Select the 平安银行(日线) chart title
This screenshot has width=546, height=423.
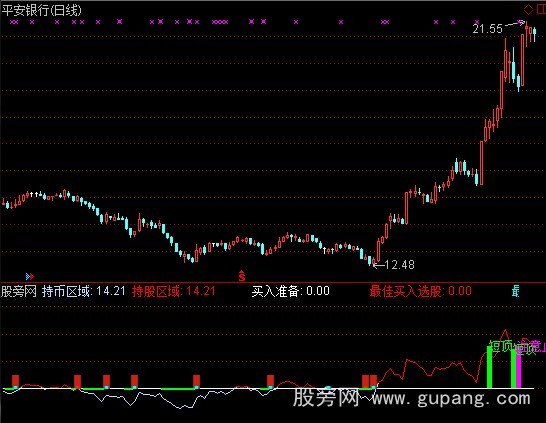[41, 10]
